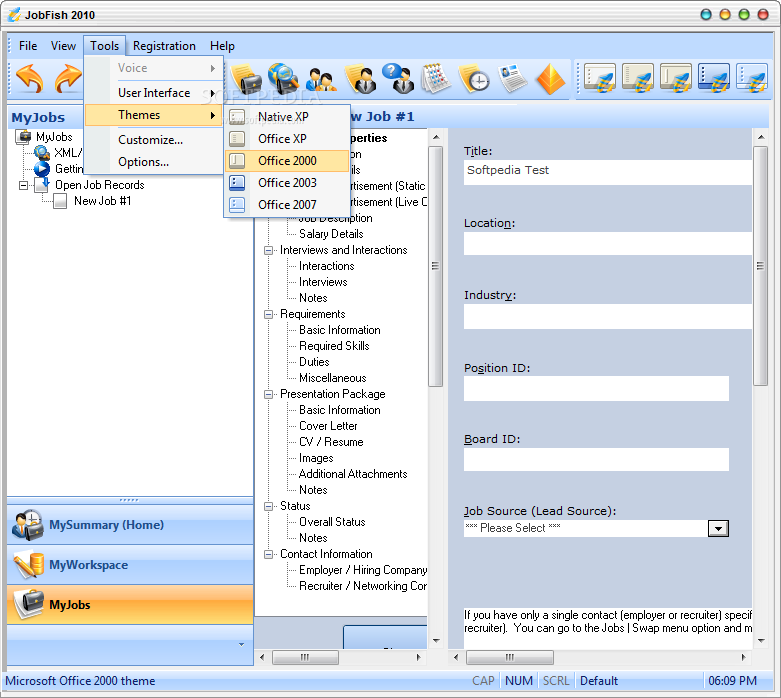Click the Position ID input field

pyautogui.click(x=596, y=389)
